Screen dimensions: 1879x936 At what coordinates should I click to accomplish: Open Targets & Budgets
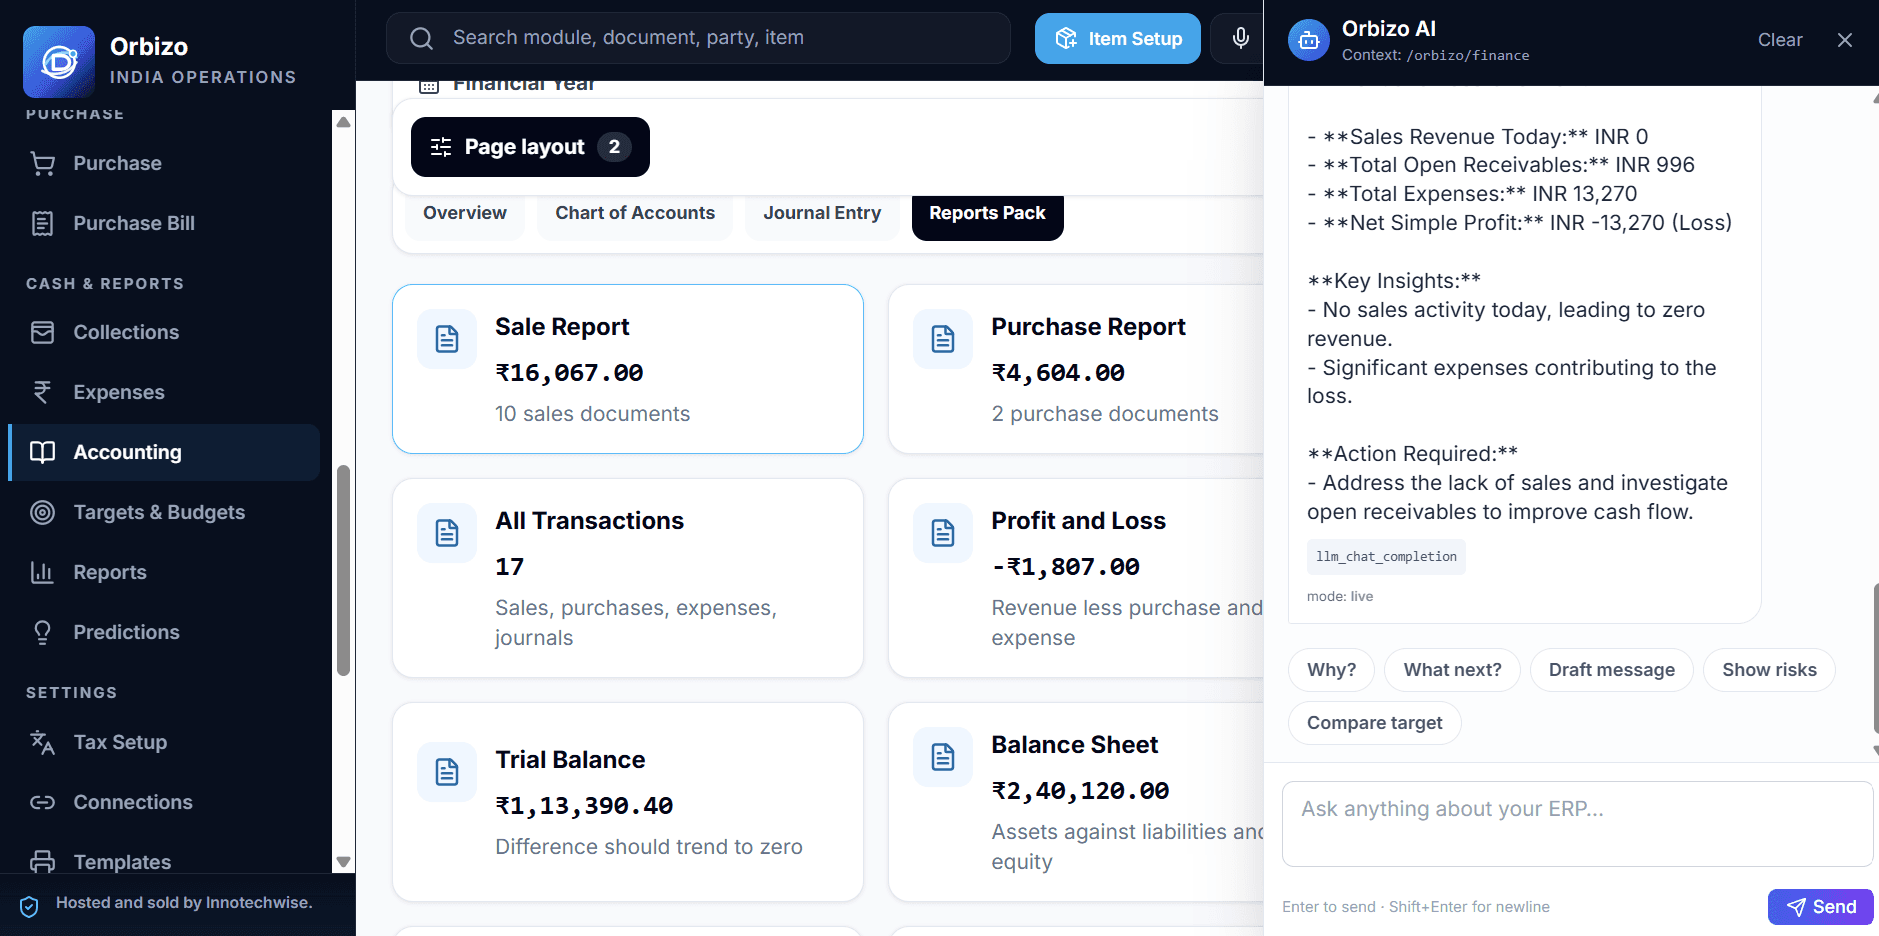pyautogui.click(x=164, y=512)
